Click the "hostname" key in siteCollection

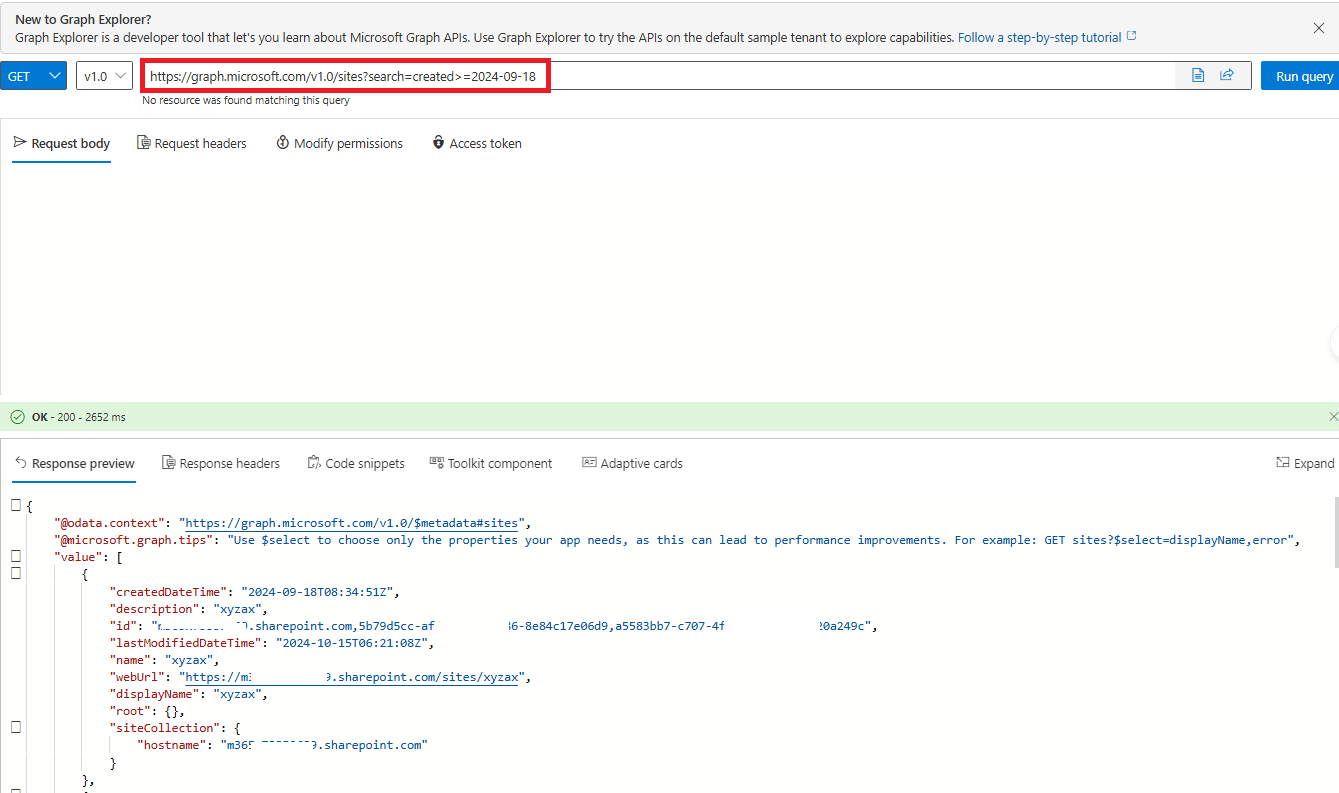pyautogui.click(x=171, y=745)
